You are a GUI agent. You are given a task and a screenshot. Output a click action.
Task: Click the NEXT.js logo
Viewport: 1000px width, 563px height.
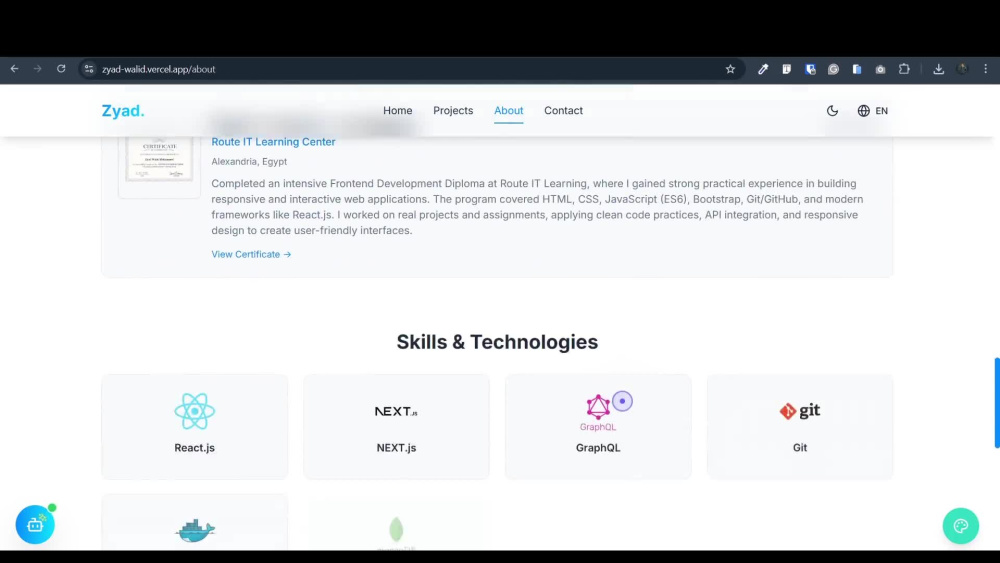[x=396, y=411]
